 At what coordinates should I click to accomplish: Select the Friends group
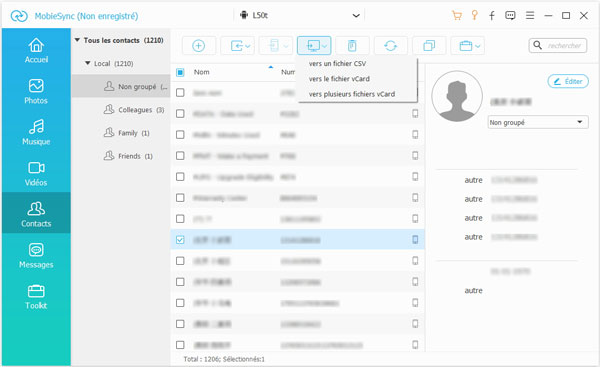[121, 156]
